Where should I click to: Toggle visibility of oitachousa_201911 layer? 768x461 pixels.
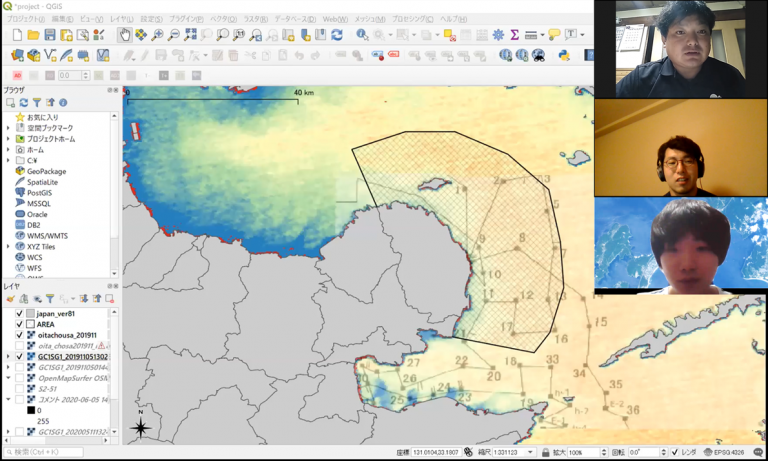[x=20, y=335]
